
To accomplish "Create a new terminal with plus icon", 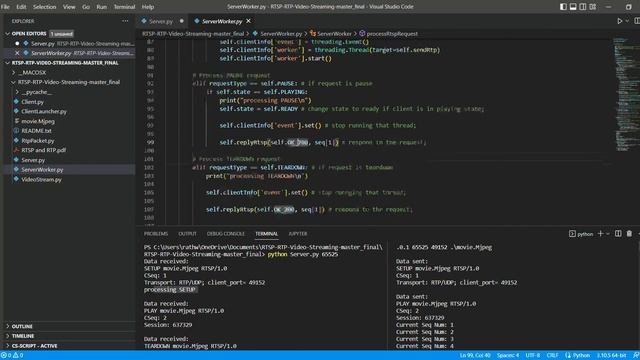I will pyautogui.click(x=600, y=233).
